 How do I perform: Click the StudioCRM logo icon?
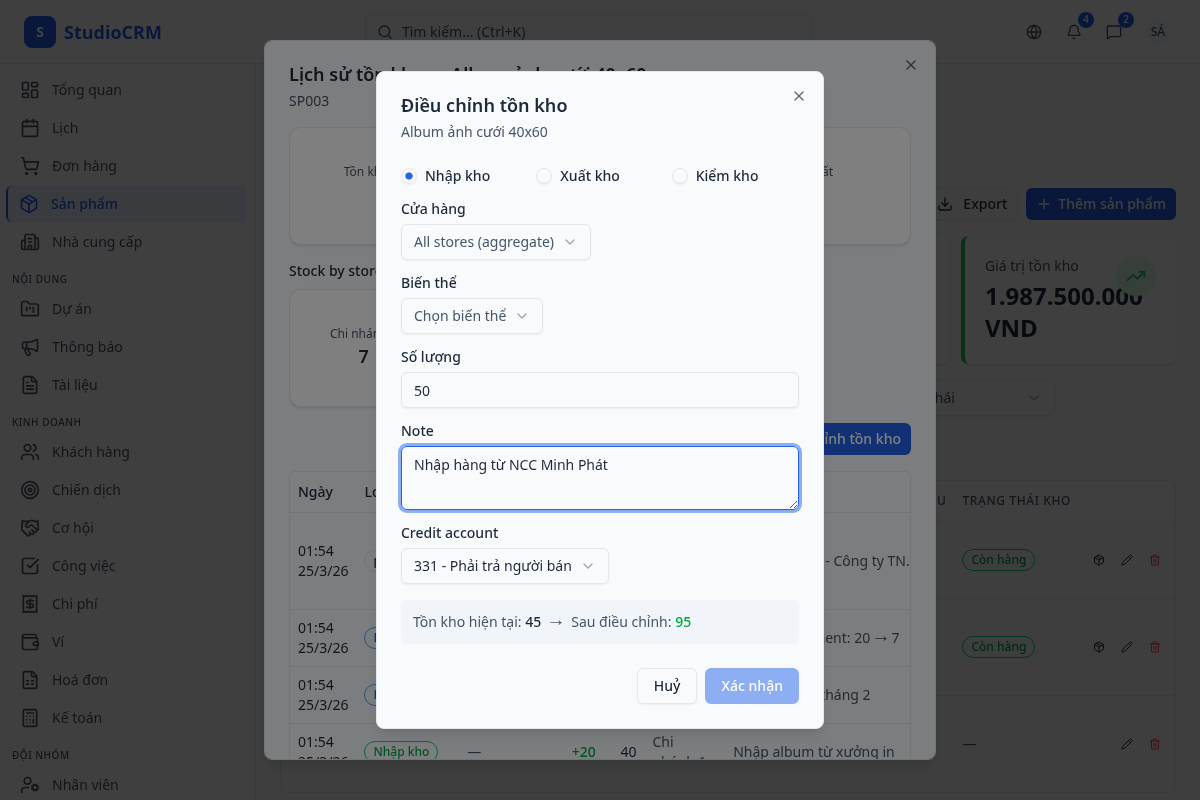pyautogui.click(x=39, y=32)
